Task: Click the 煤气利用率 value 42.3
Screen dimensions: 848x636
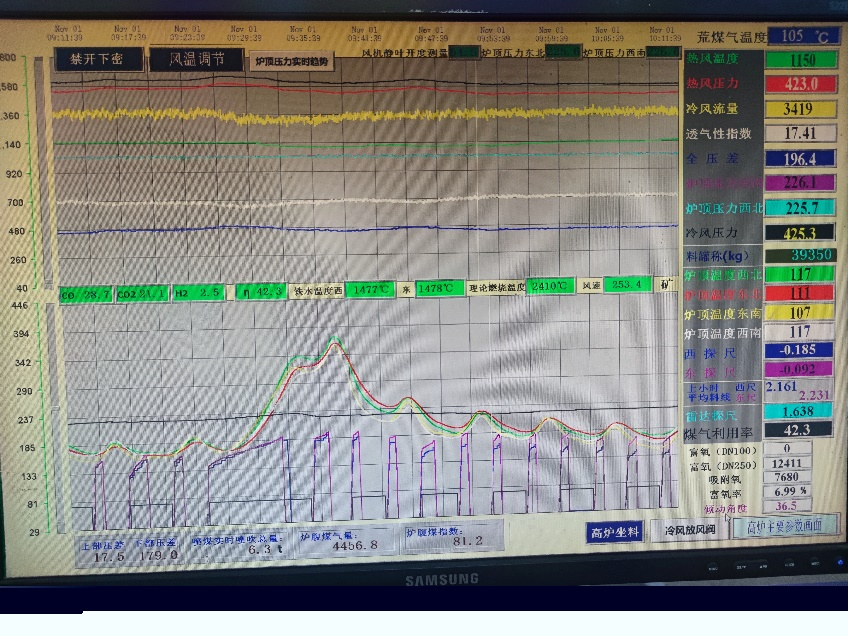Action: click(x=799, y=429)
